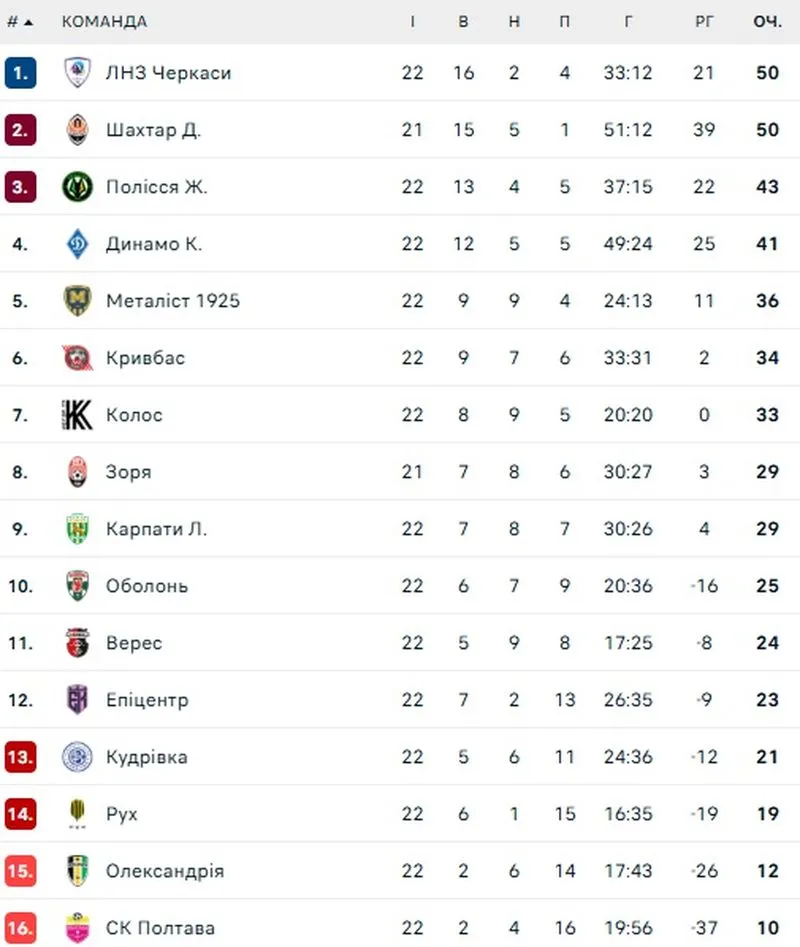Image resolution: width=800 pixels, height=947 pixels.
Task: Click the Карпати Л. green crest
Action: click(x=77, y=529)
